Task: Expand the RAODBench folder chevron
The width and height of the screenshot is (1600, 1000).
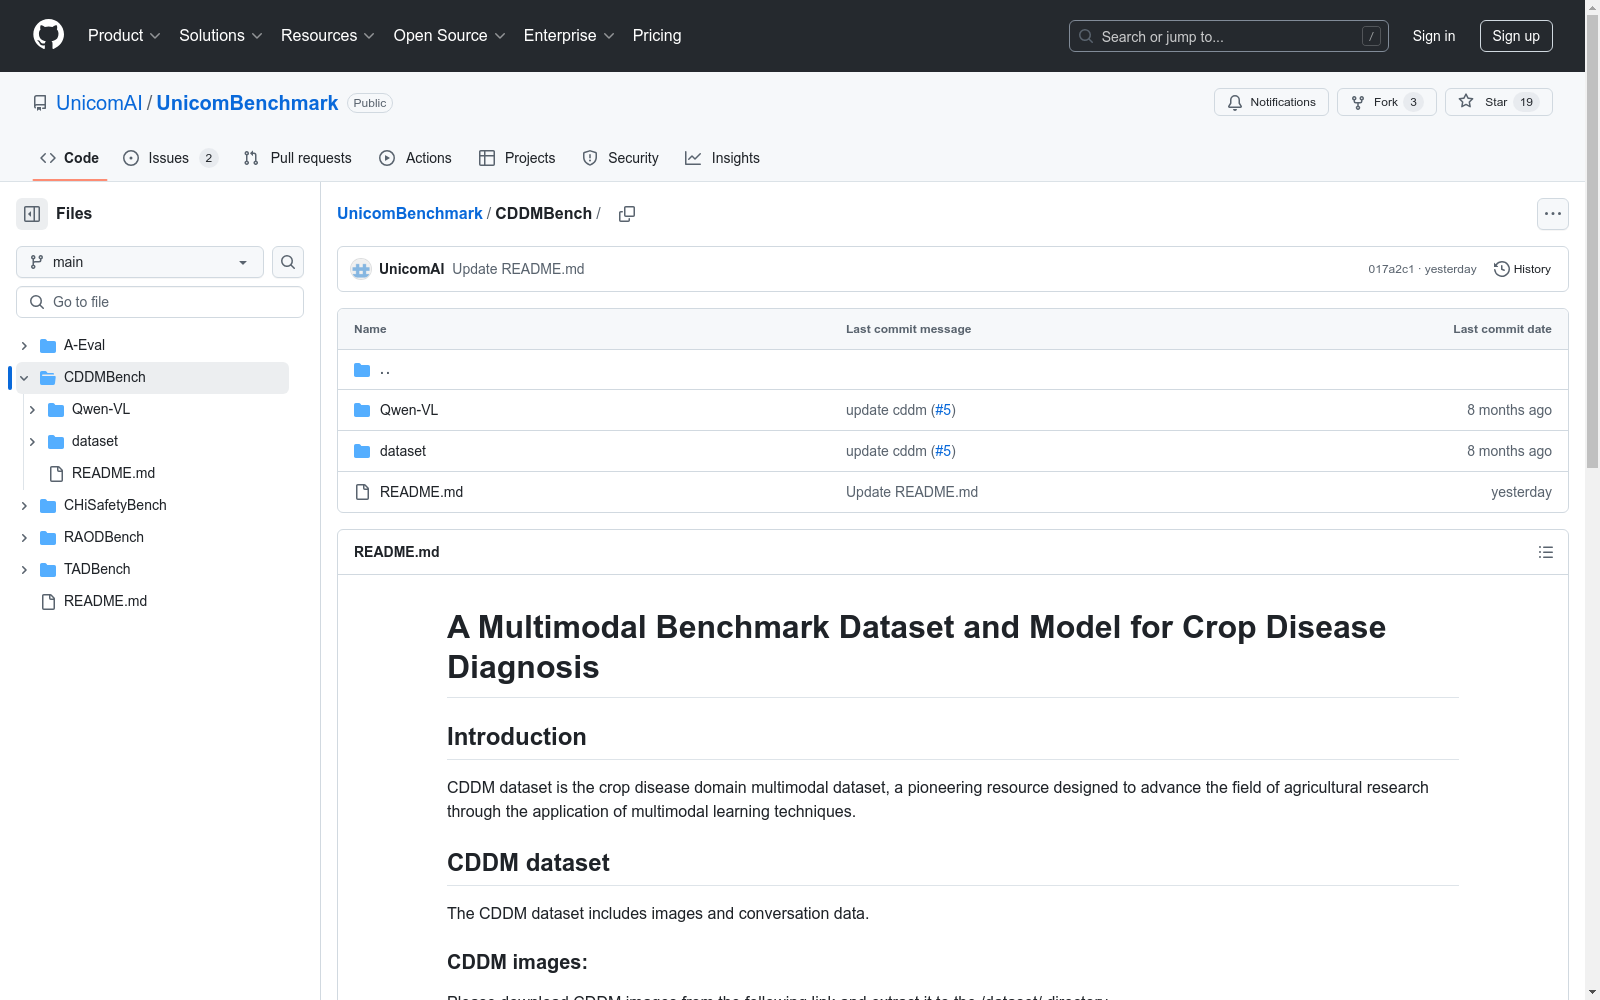Action: [24, 538]
